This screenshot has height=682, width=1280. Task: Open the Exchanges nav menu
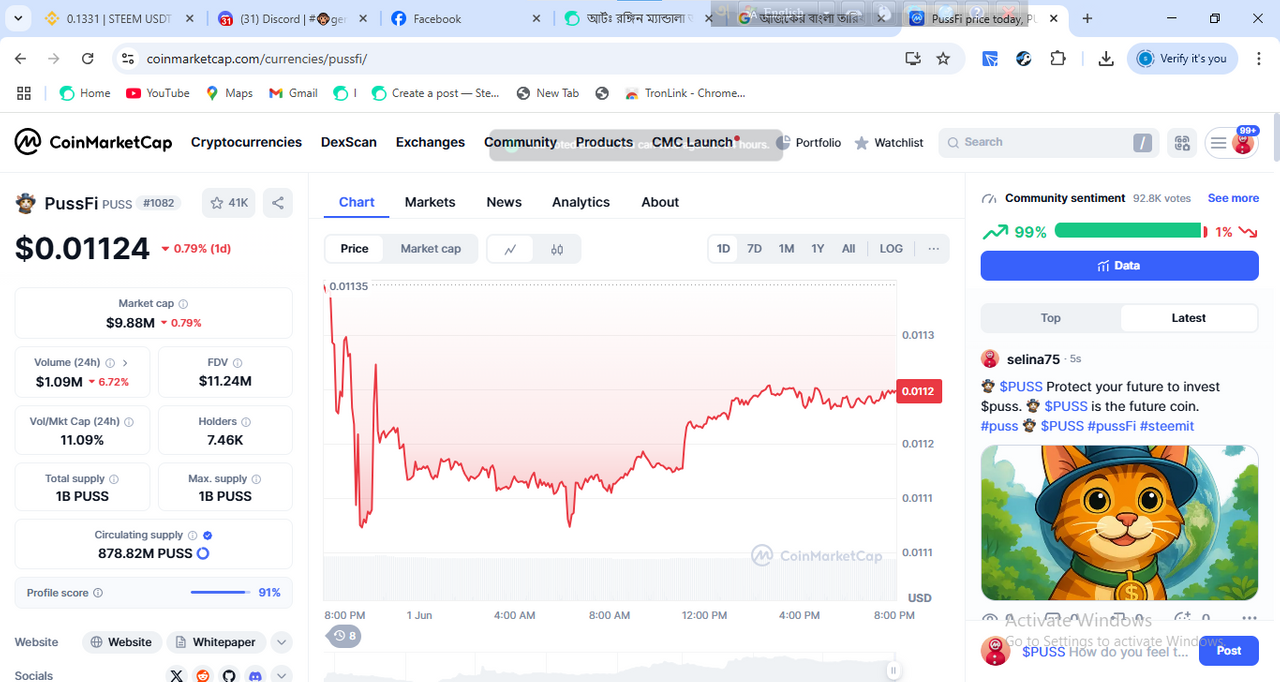(430, 142)
